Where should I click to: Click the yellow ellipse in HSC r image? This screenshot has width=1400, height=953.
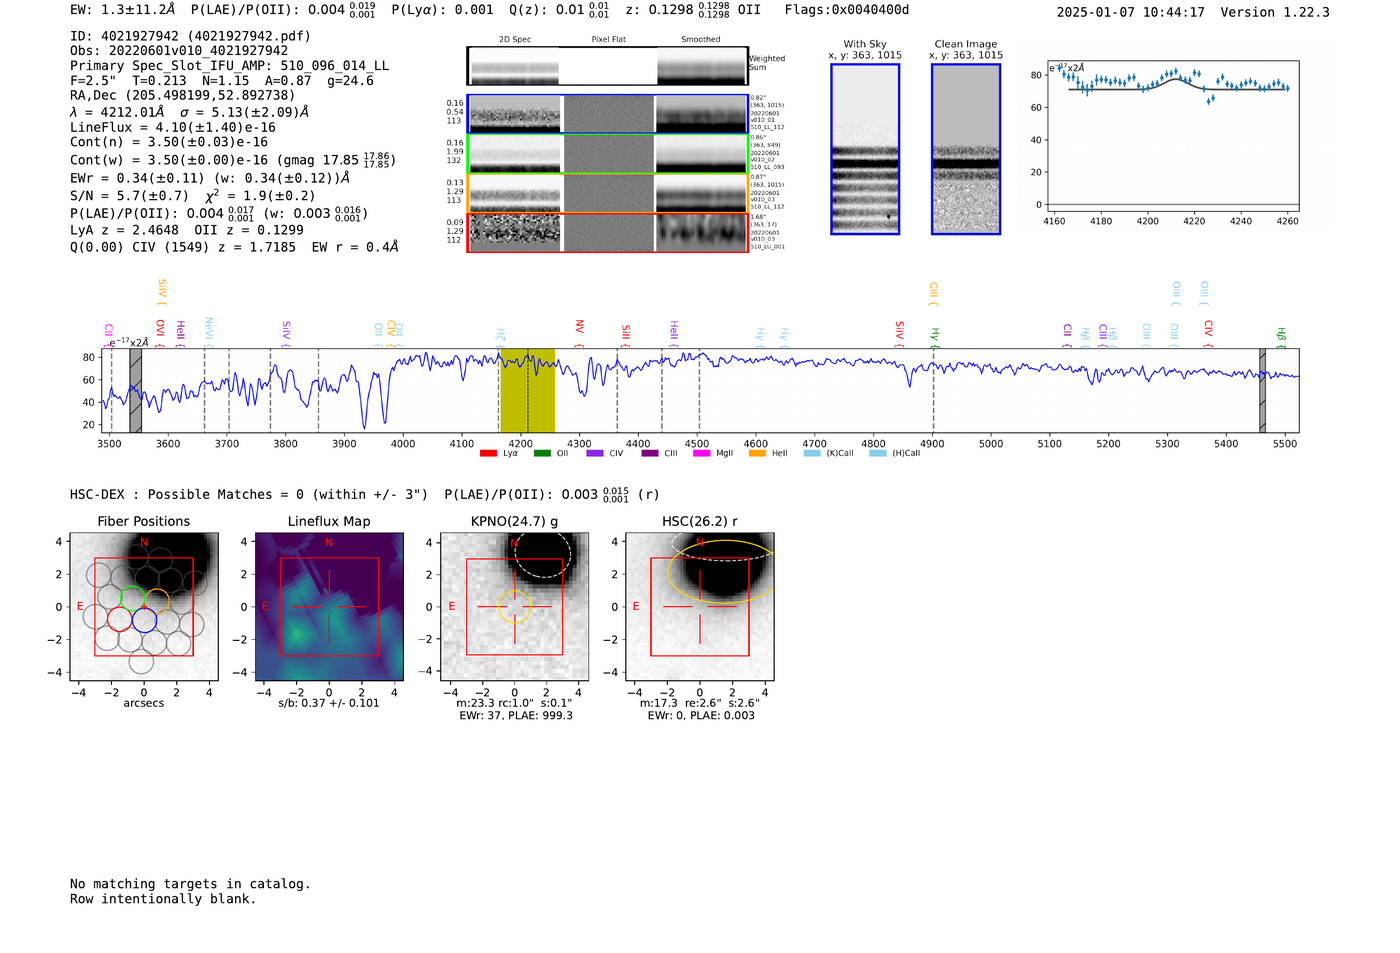[x=722, y=571]
